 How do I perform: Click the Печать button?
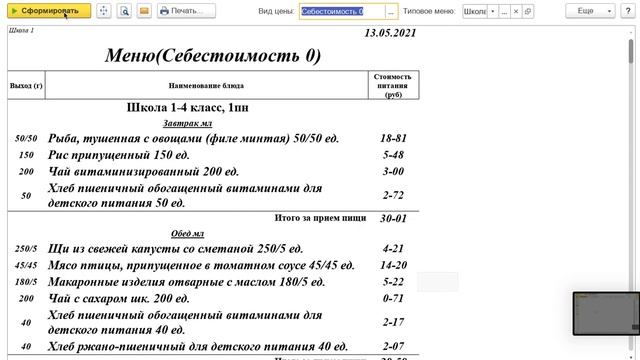[186, 11]
